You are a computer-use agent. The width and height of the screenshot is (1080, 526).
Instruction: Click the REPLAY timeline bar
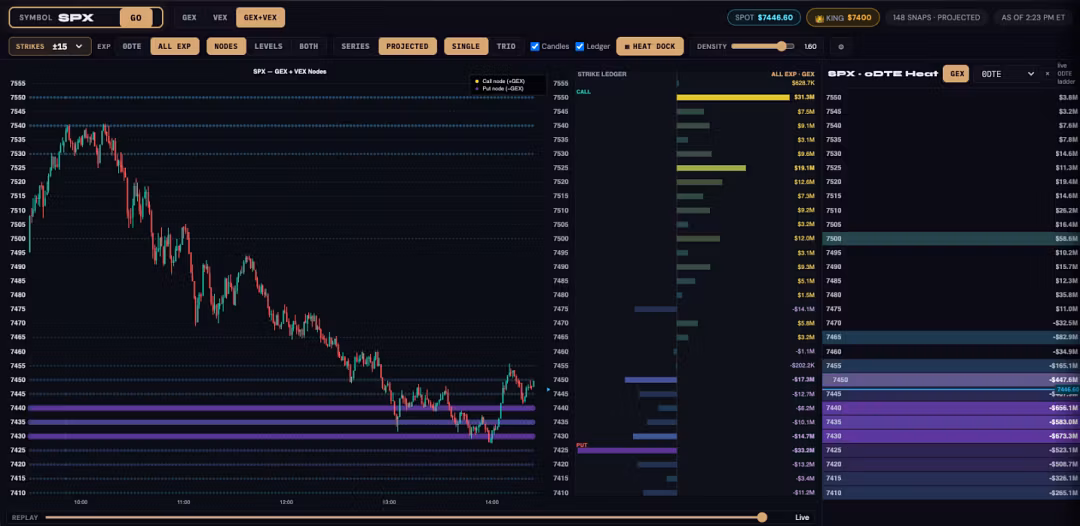point(405,518)
